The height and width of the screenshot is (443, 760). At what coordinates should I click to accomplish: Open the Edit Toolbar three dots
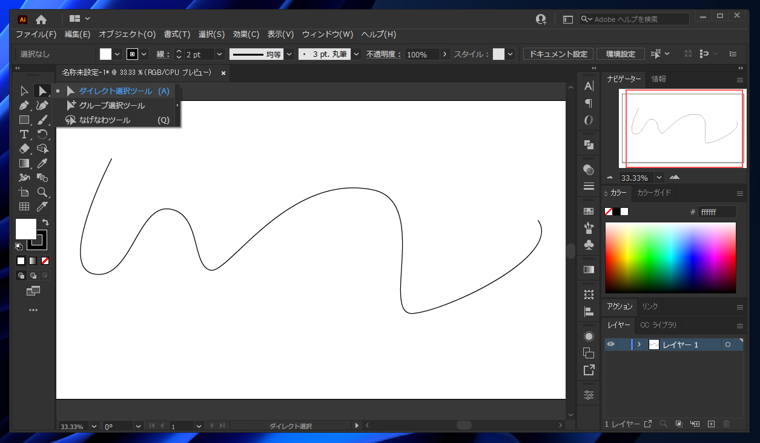pyautogui.click(x=33, y=310)
